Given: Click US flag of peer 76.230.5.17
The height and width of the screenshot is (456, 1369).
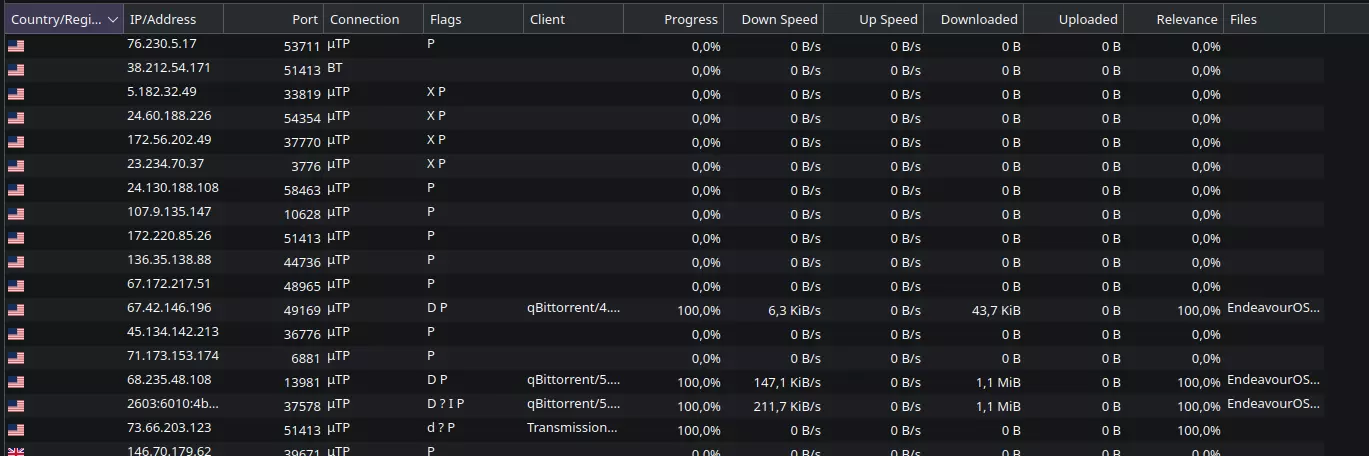Looking at the screenshot, I should coord(16,46).
